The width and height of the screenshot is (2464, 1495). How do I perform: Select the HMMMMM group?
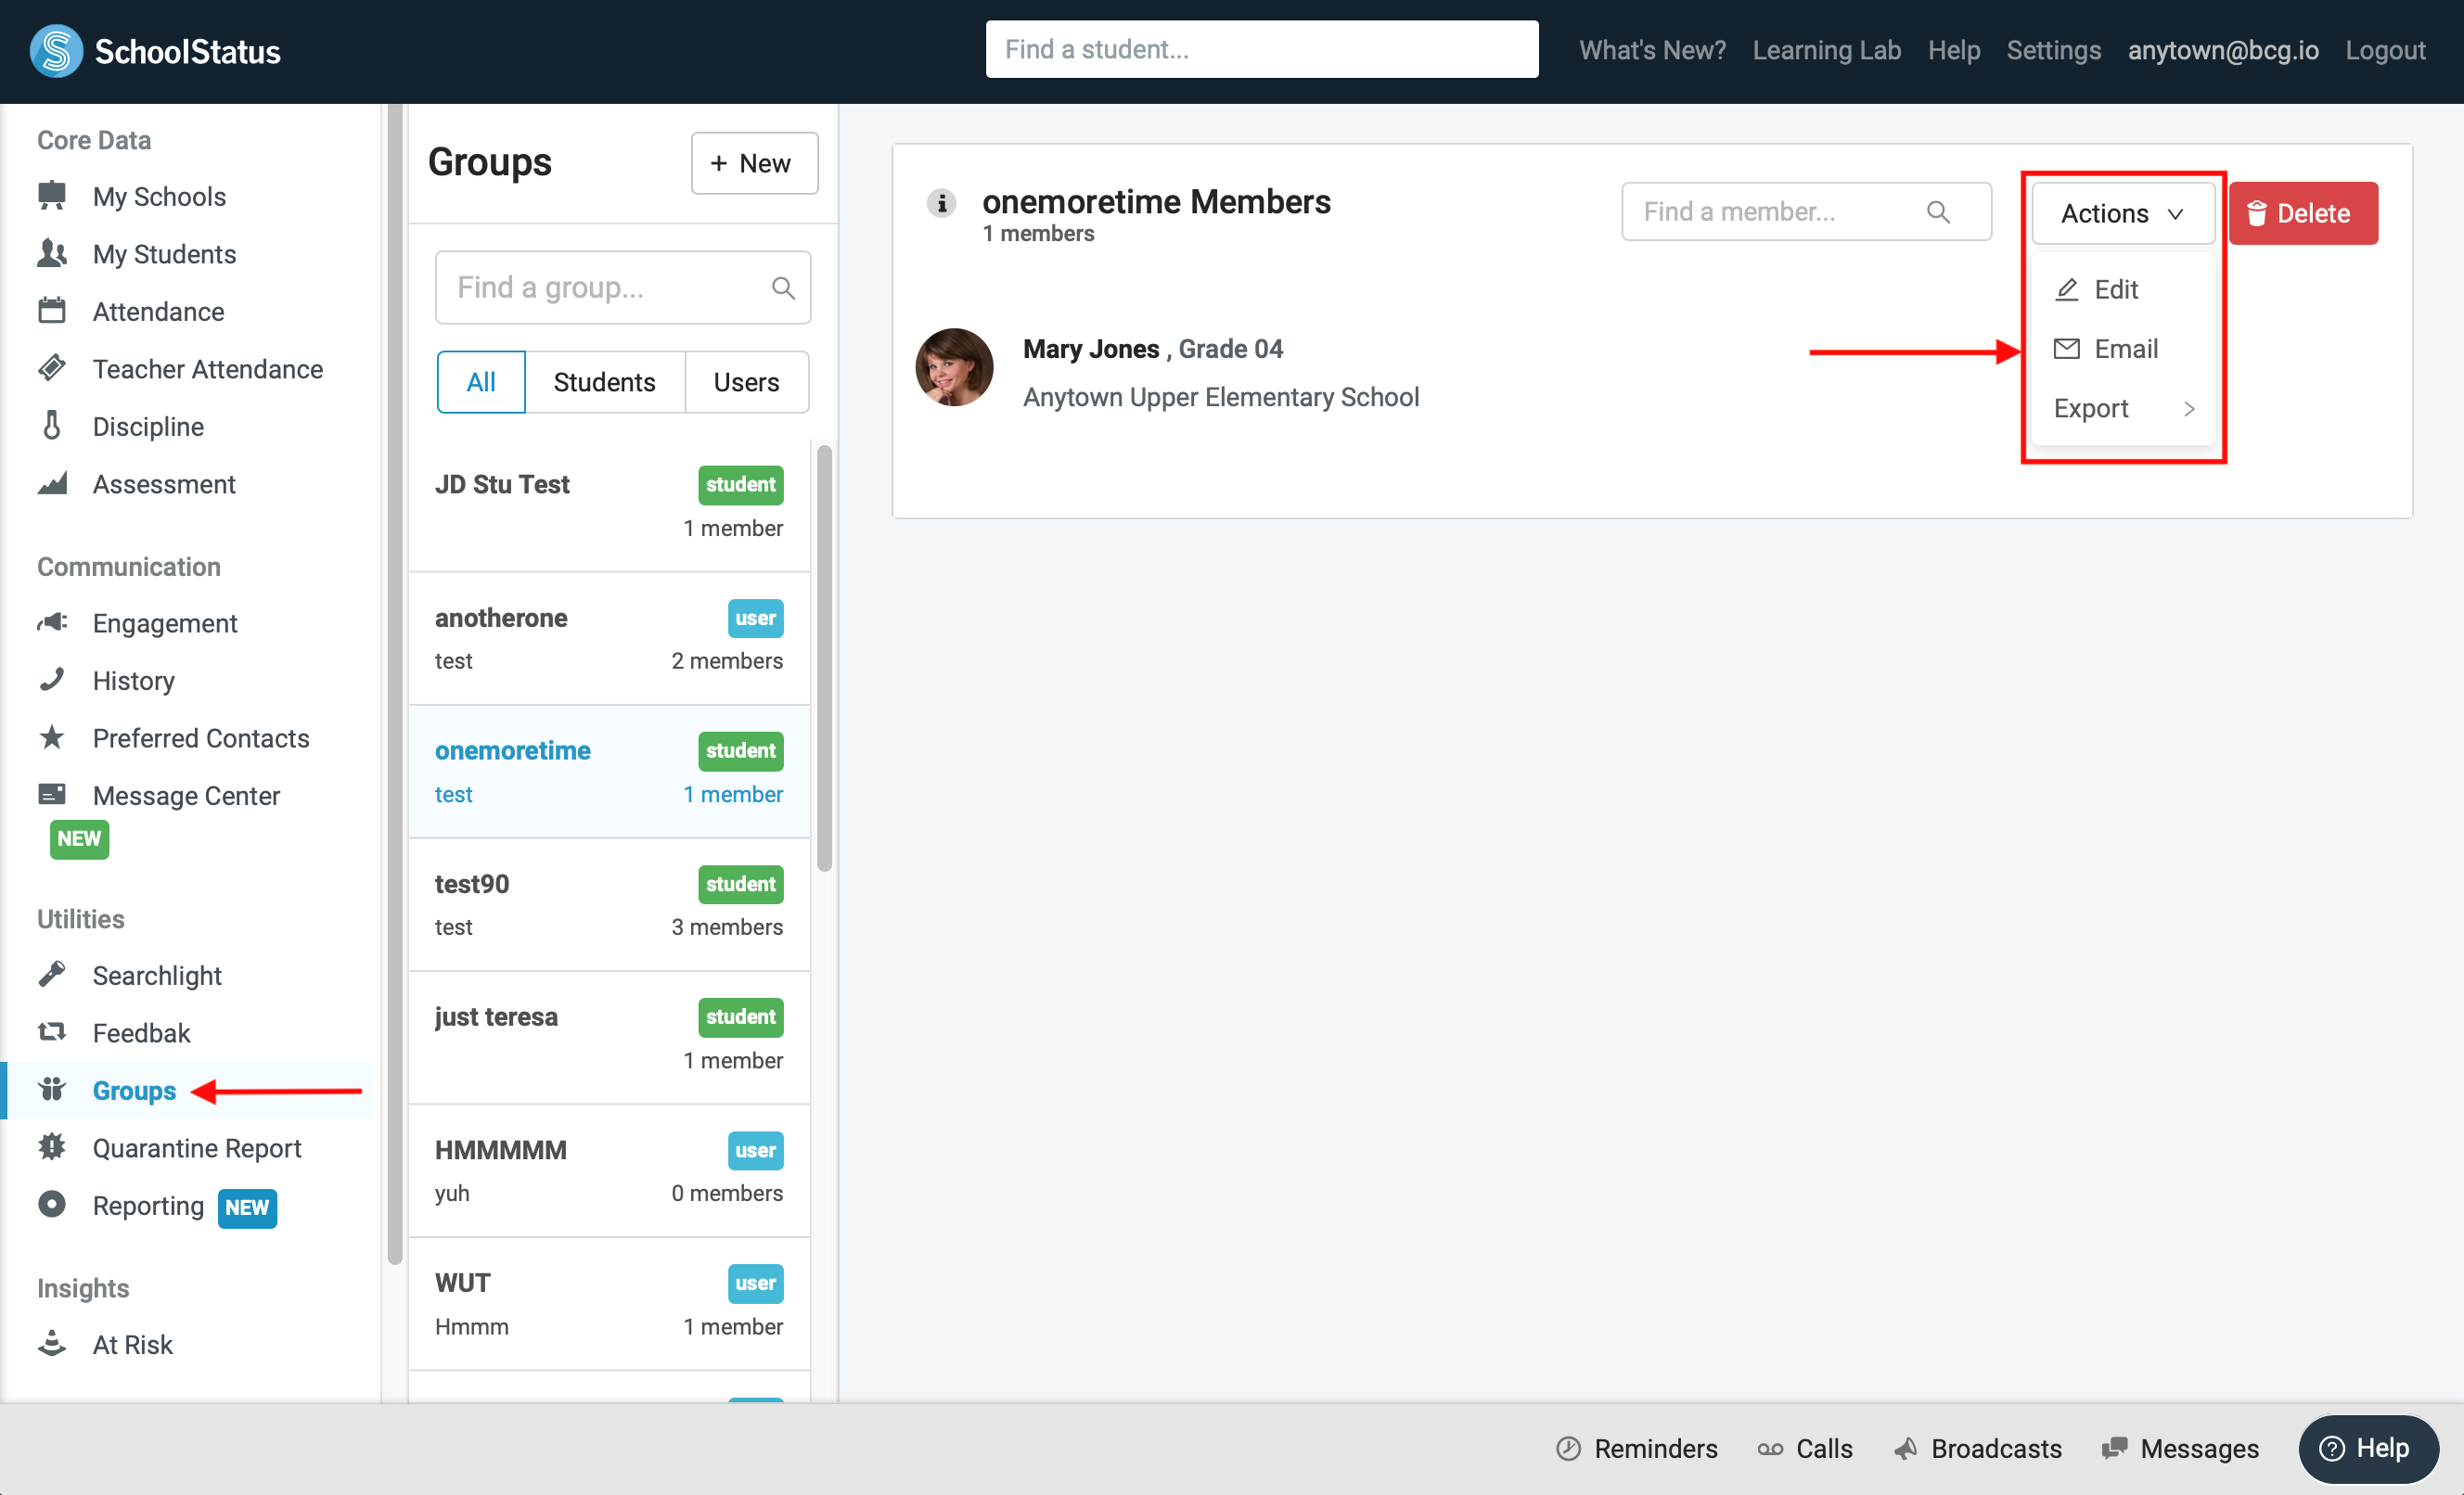609,1171
